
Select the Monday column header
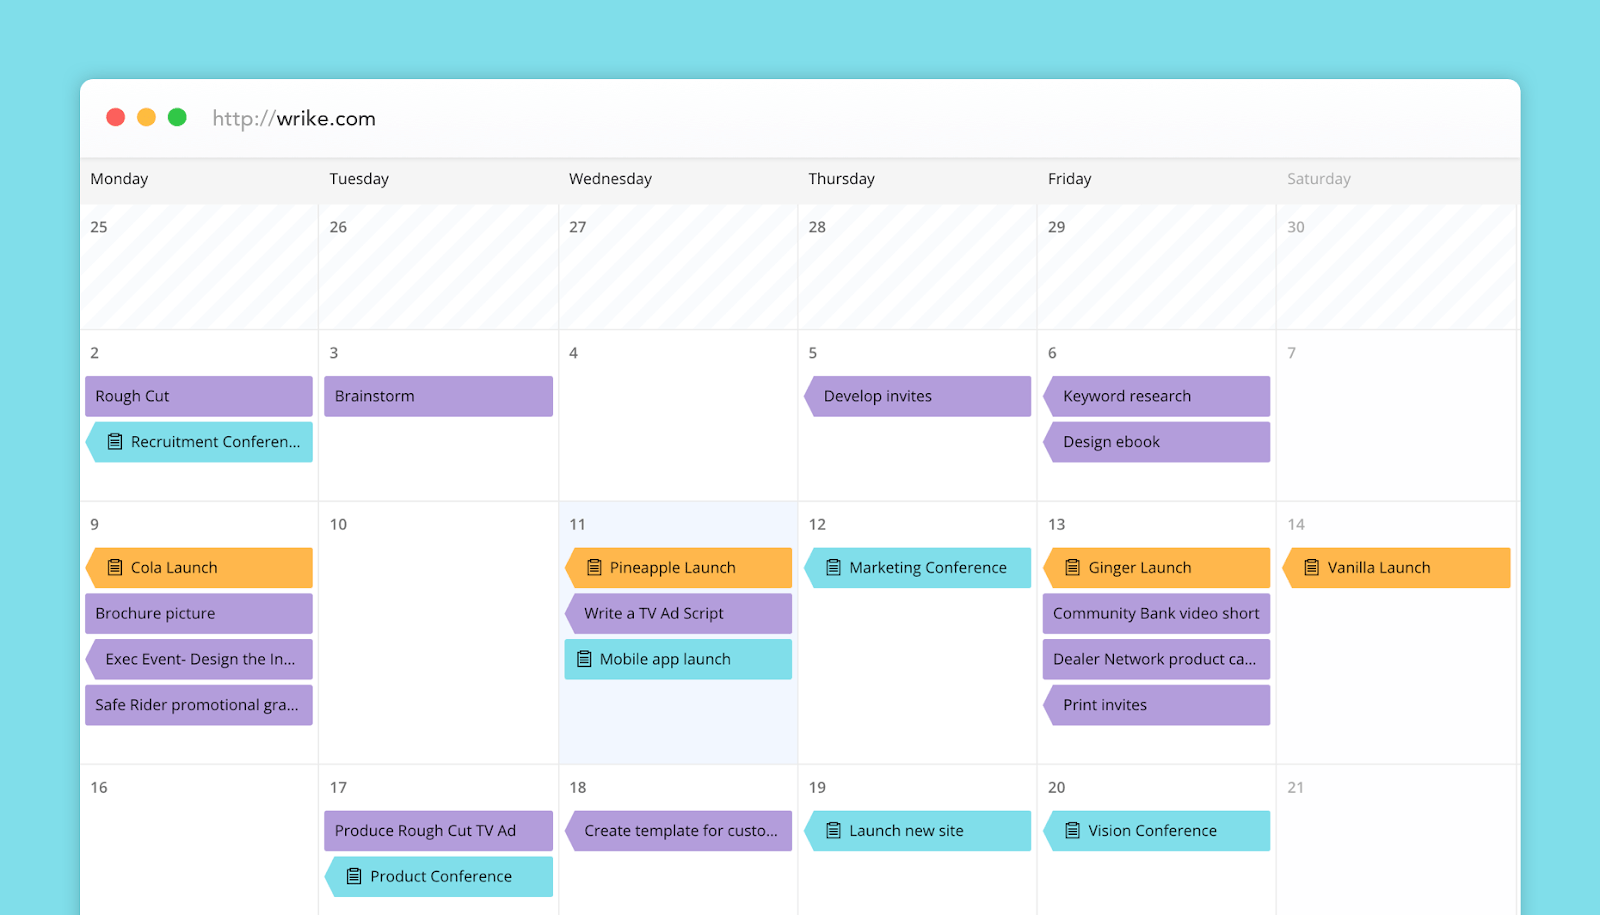point(119,179)
